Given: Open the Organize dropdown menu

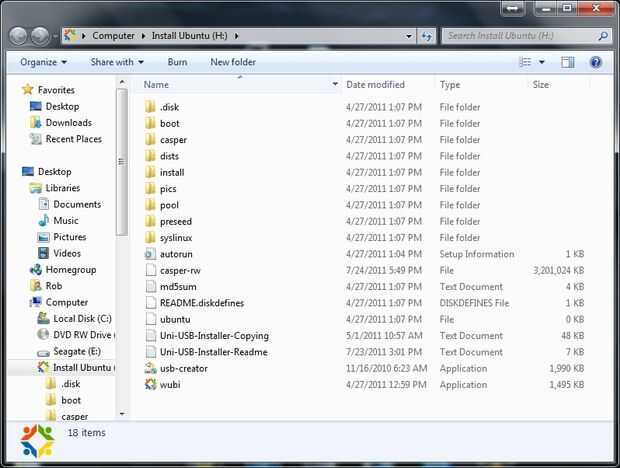Looking at the screenshot, I should coord(43,62).
